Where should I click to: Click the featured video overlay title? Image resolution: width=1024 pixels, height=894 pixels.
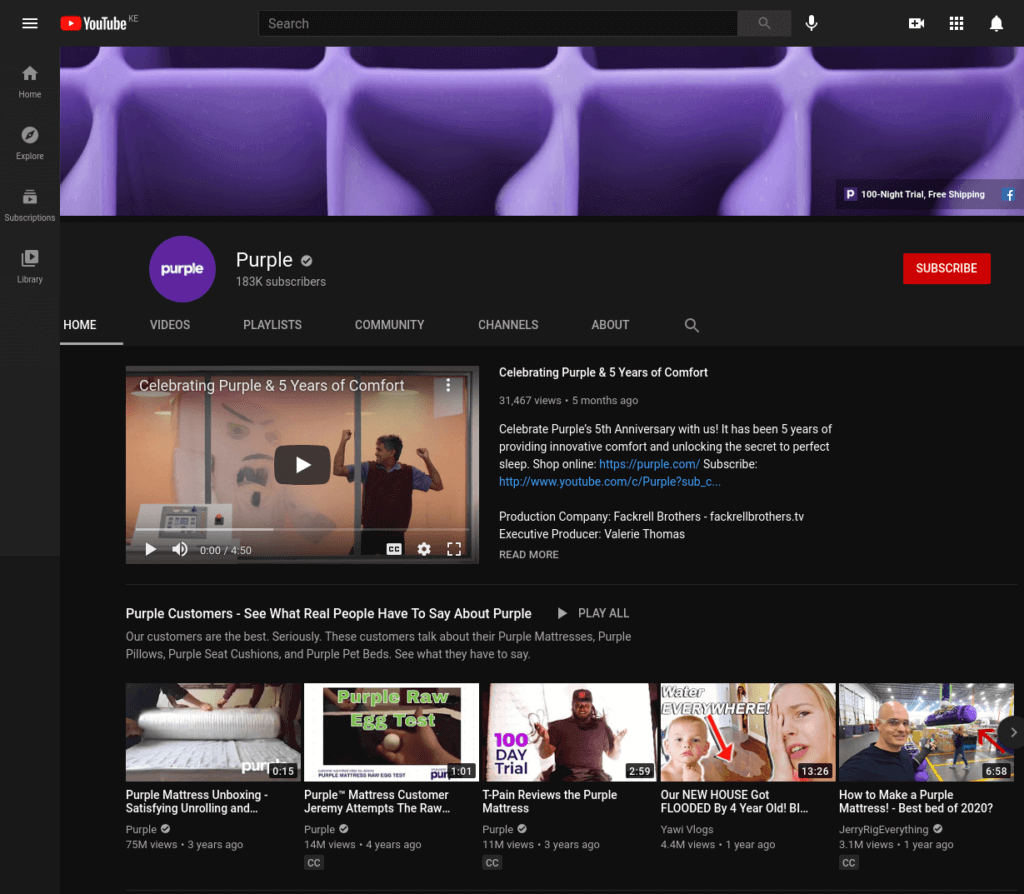[272, 385]
